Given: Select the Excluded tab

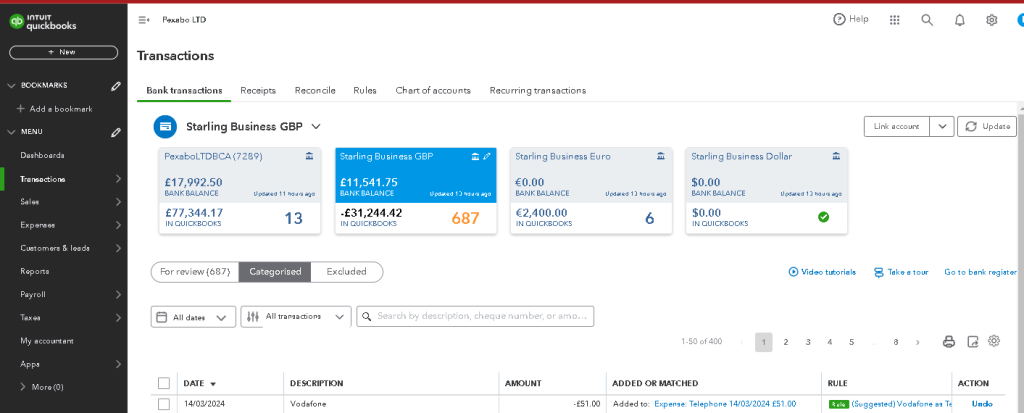Looking at the screenshot, I should click(346, 272).
